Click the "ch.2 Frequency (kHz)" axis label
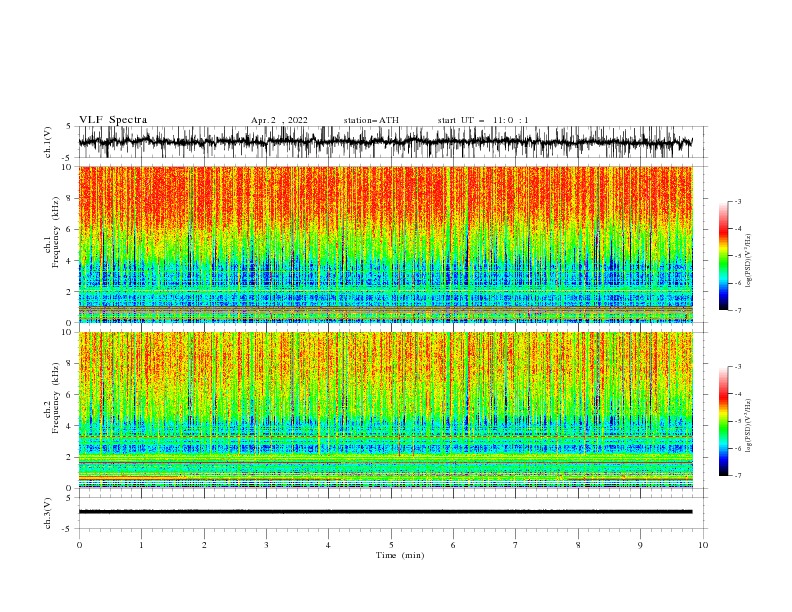 coord(52,398)
